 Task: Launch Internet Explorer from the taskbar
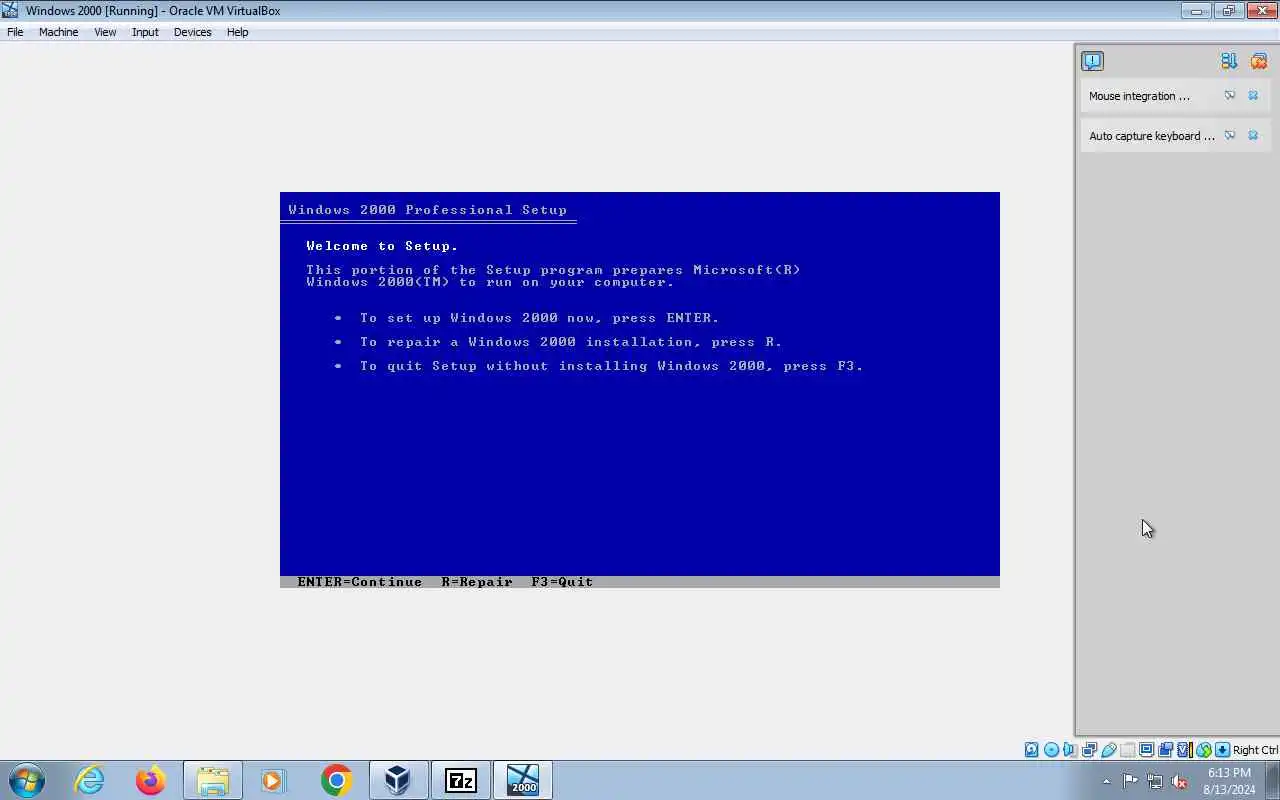(89, 780)
